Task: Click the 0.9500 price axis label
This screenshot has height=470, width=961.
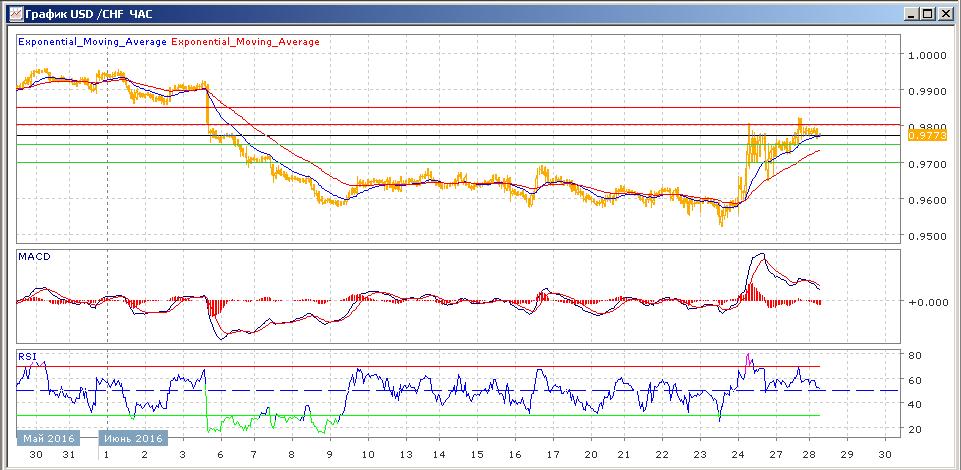Action: 928,237
